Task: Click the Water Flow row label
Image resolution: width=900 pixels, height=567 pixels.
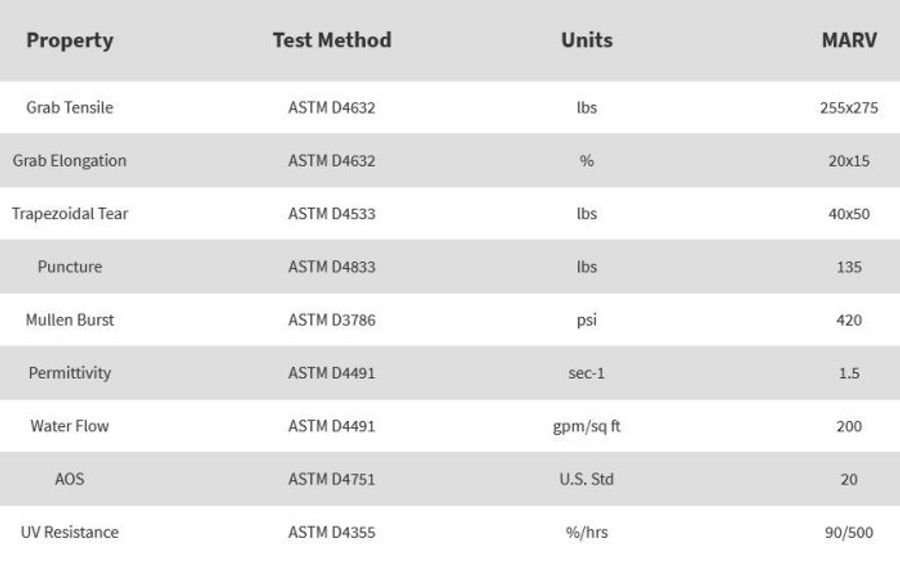Action: coord(69,426)
